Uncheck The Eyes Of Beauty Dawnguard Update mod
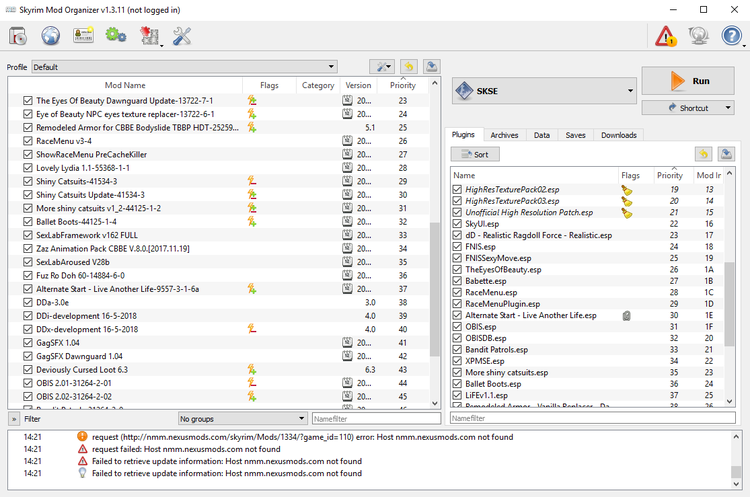Image resolution: width=750 pixels, height=497 pixels. coord(28,100)
